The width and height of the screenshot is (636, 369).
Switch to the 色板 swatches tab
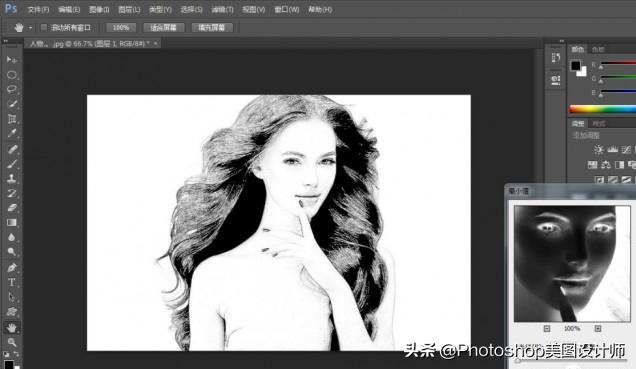(x=598, y=49)
